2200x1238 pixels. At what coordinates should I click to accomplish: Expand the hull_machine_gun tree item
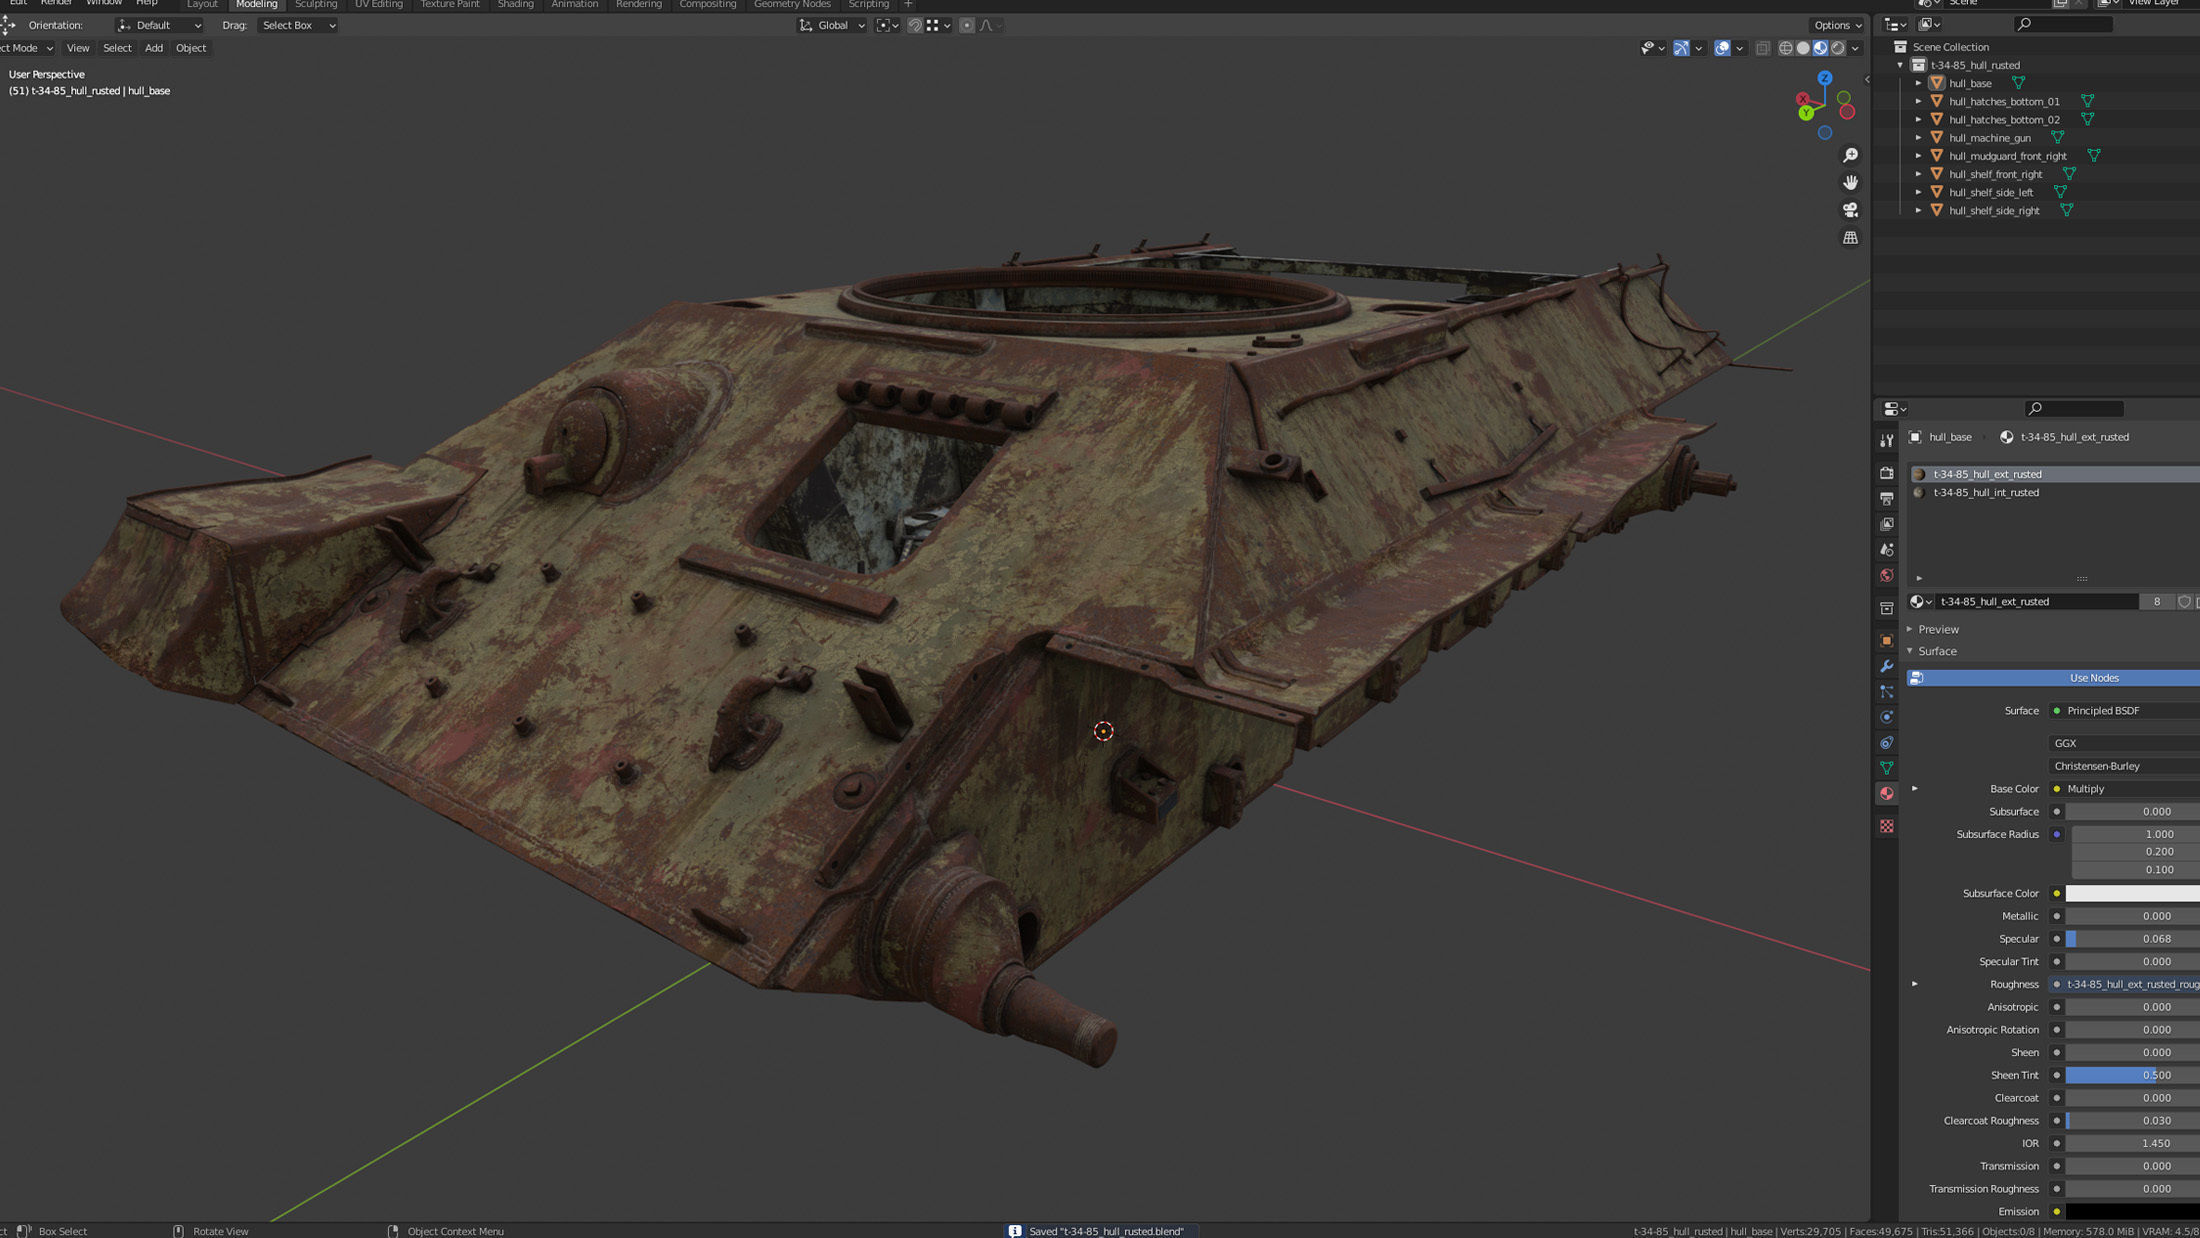click(x=1918, y=138)
